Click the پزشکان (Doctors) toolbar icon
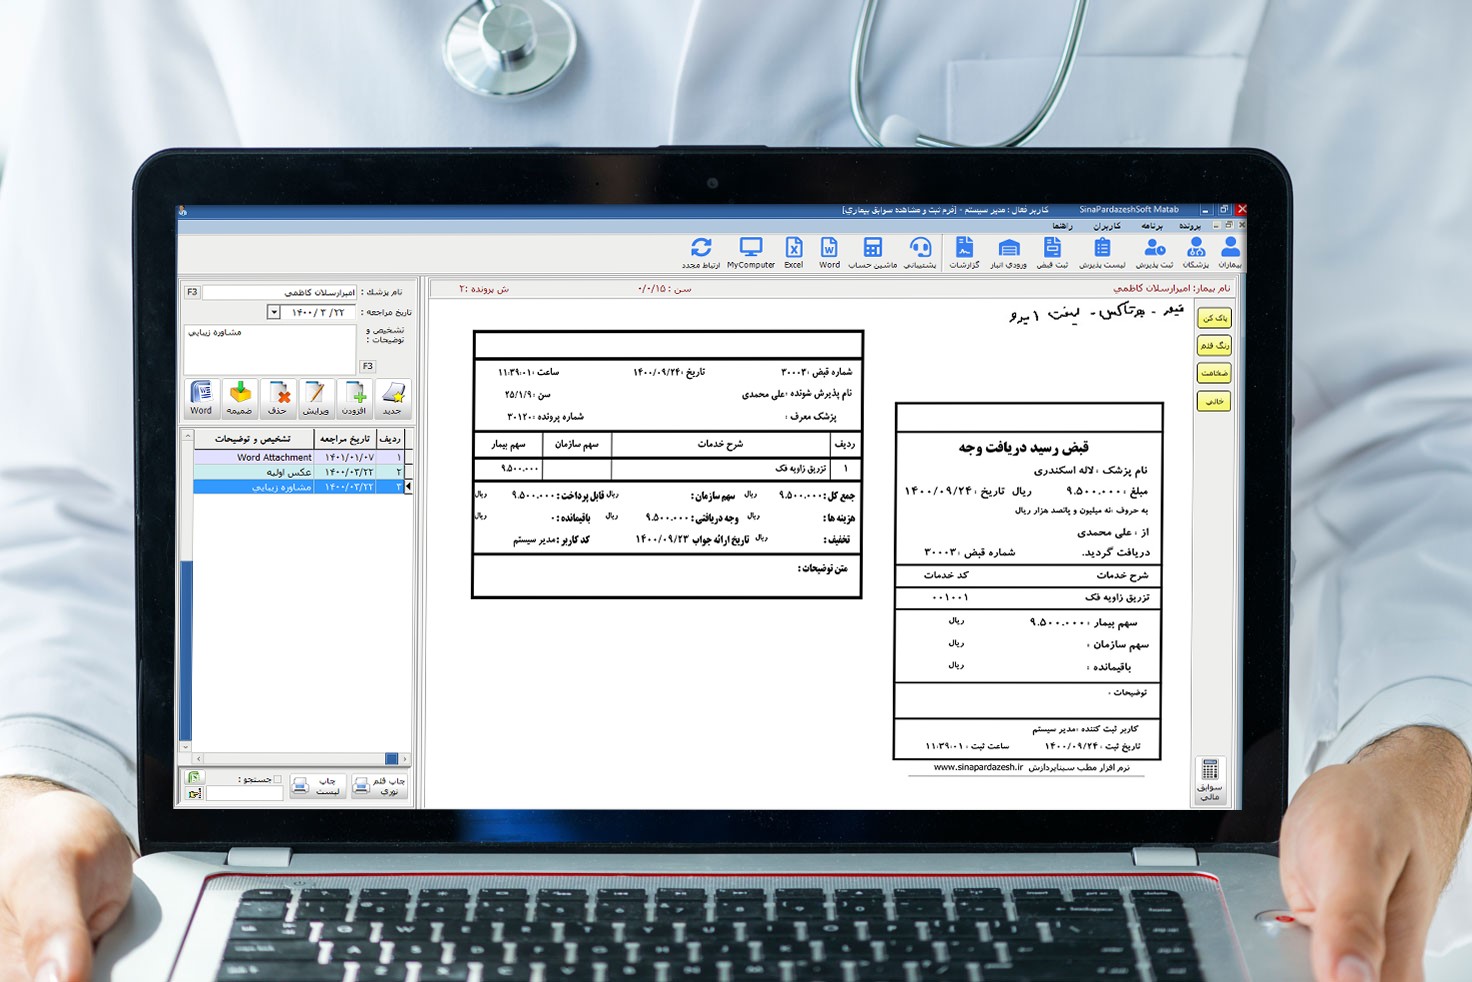This screenshot has width=1472, height=982. 1196,252
